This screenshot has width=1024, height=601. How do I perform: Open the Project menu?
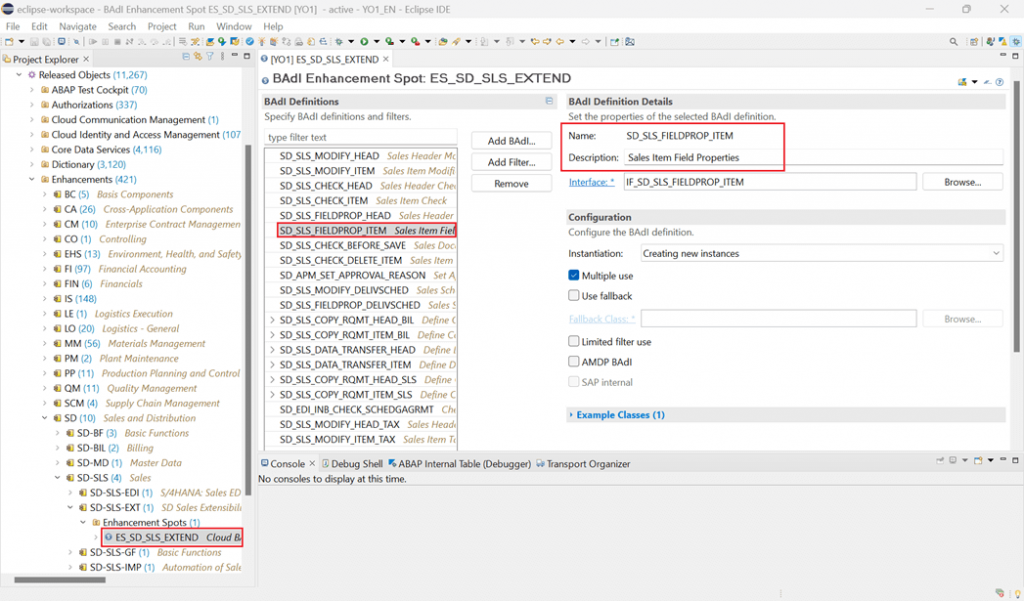point(162,27)
